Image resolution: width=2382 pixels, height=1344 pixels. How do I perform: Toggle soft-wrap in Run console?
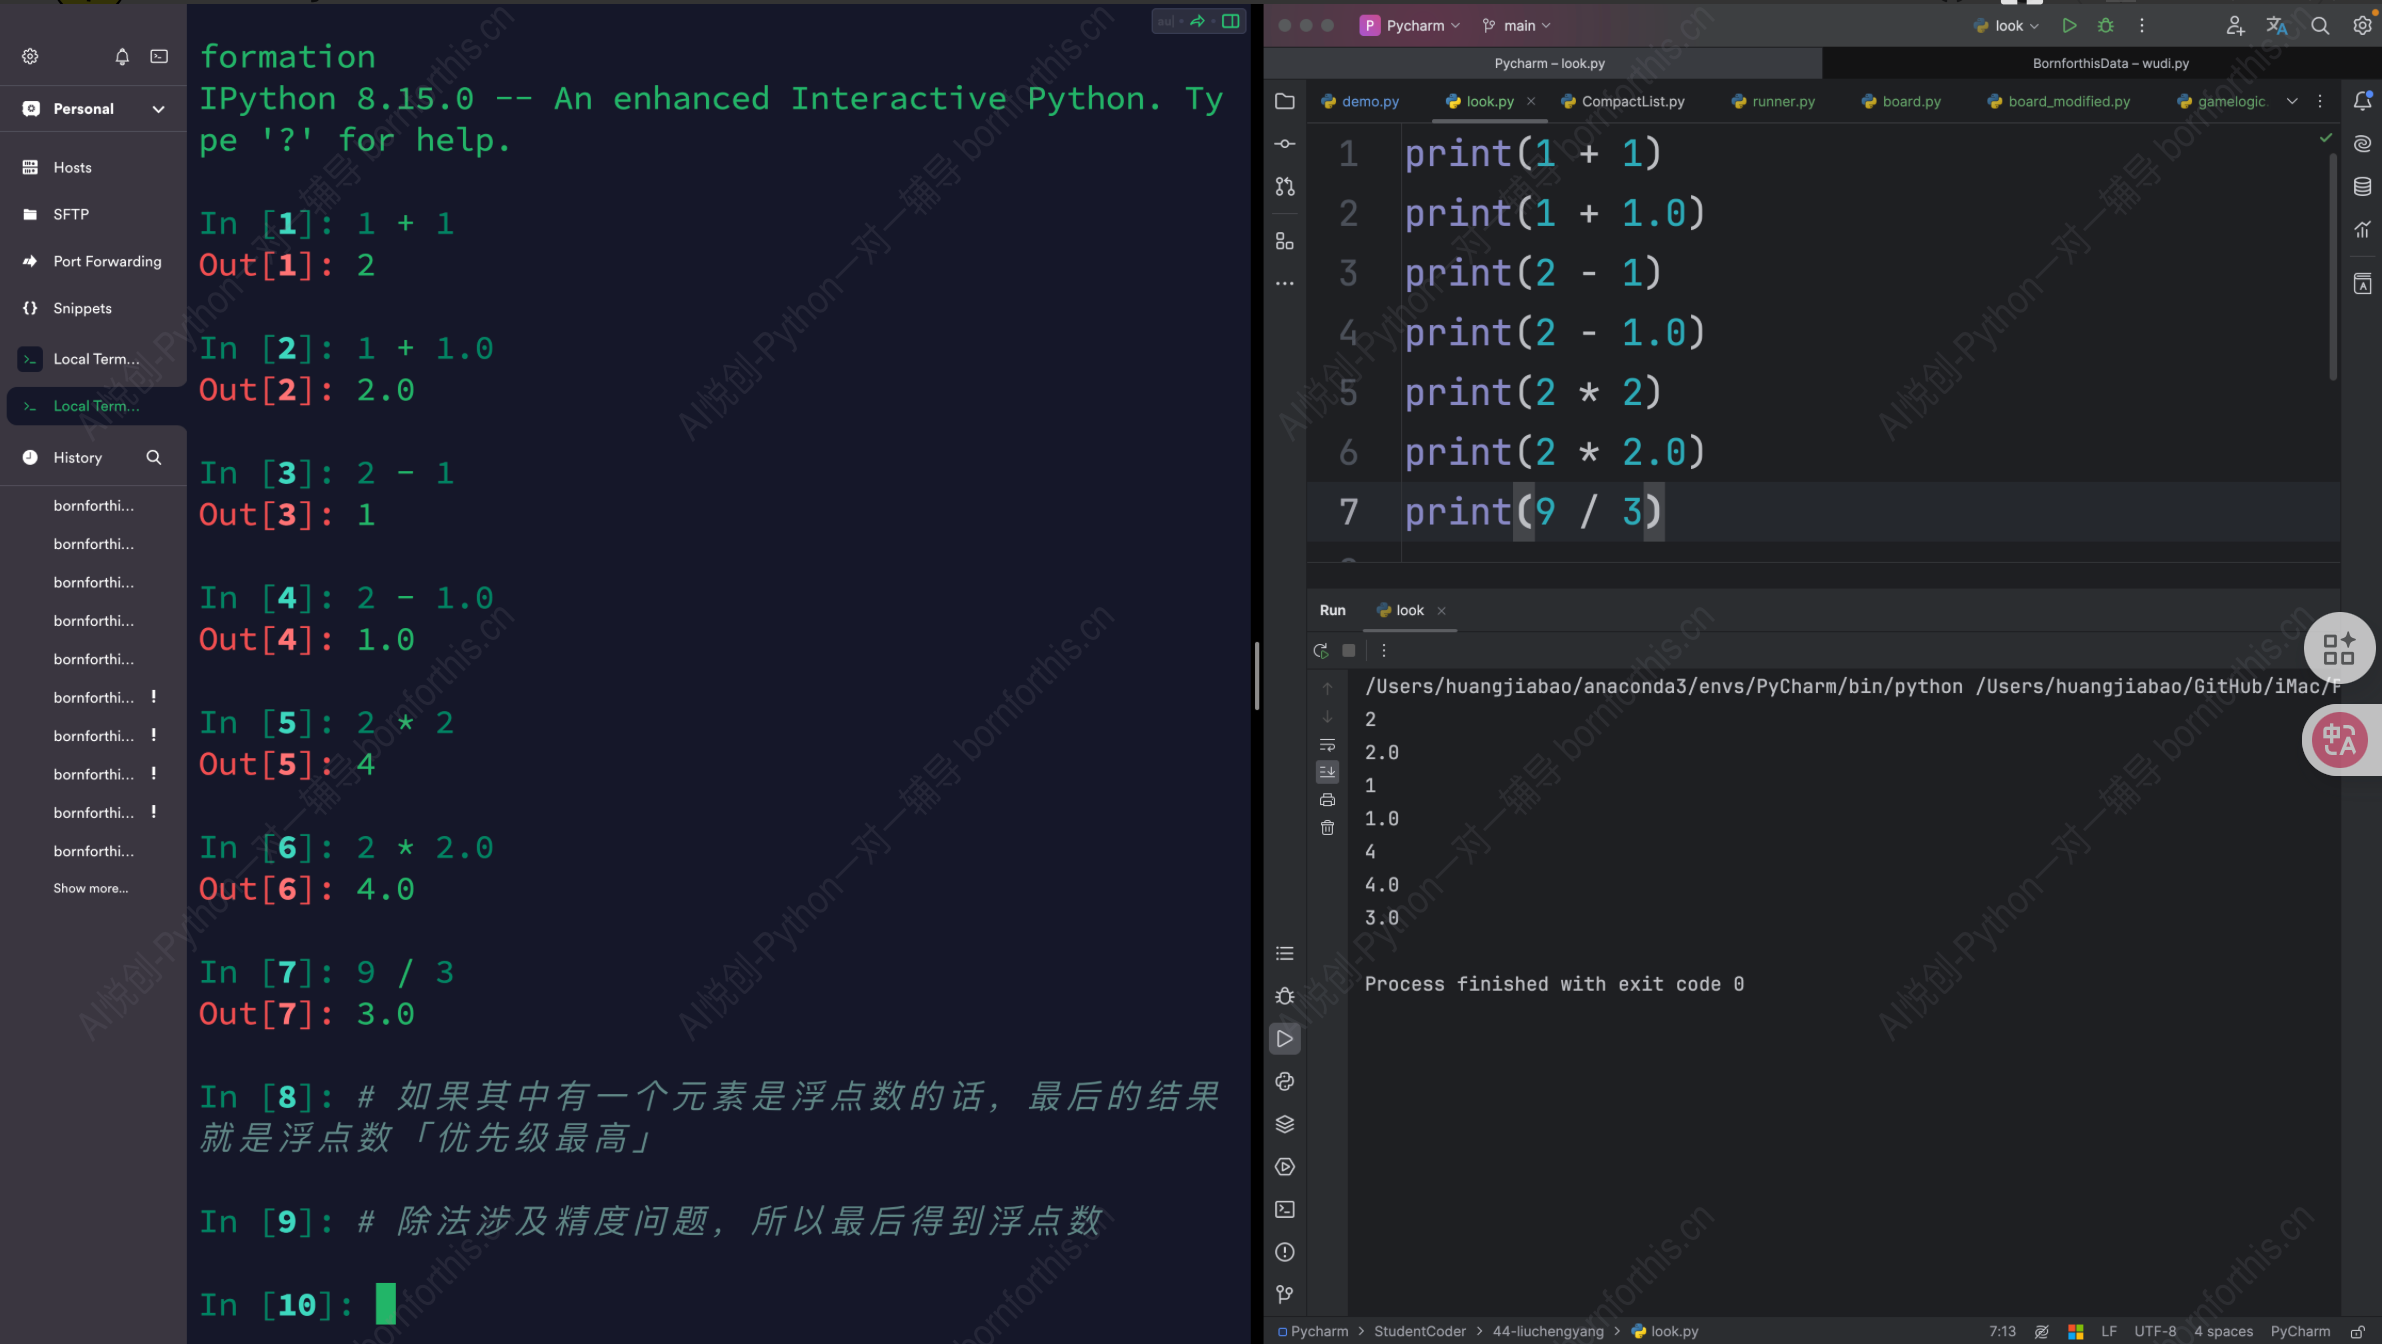tap(1327, 745)
